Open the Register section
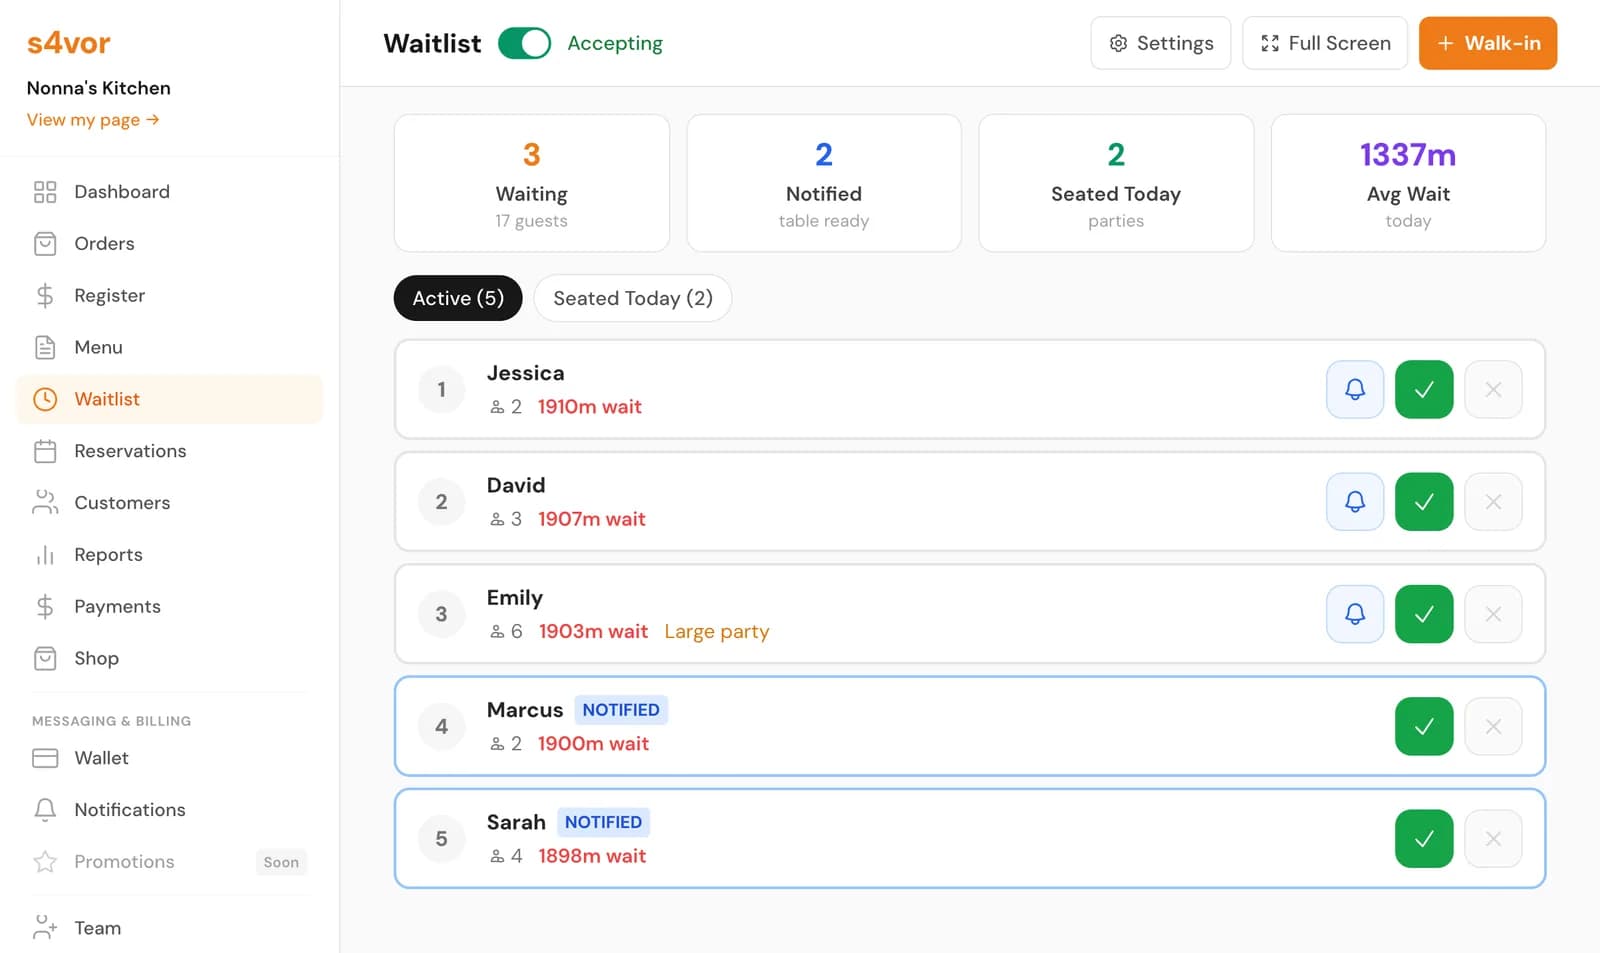 108,295
